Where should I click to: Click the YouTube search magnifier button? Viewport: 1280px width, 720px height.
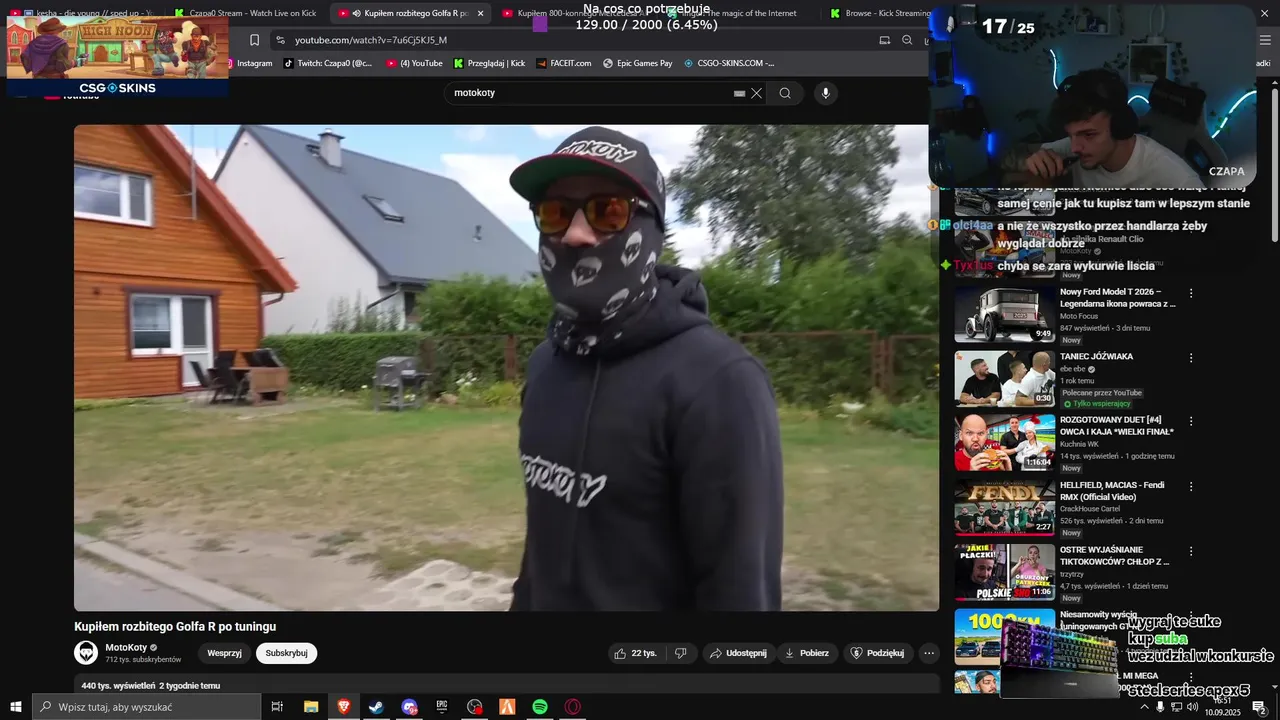click(785, 93)
